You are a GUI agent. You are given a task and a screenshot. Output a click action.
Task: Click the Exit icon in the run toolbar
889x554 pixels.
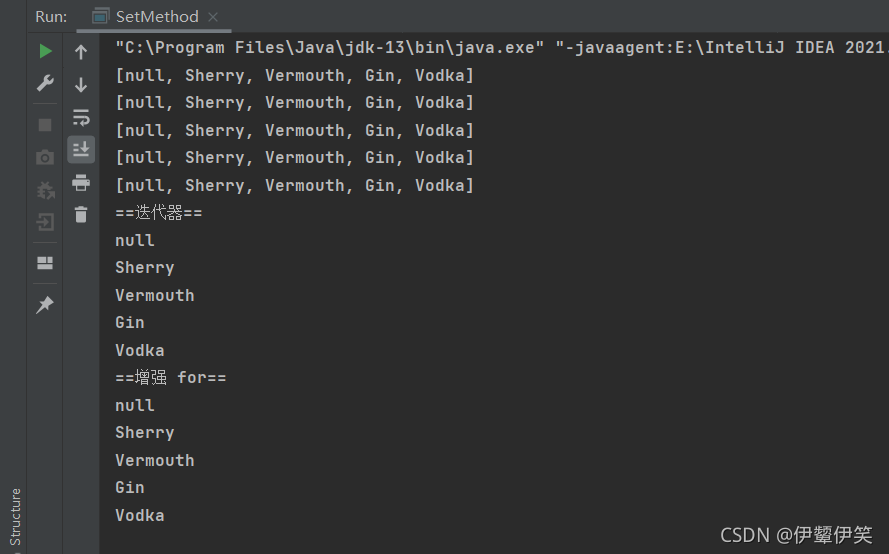coord(45,222)
